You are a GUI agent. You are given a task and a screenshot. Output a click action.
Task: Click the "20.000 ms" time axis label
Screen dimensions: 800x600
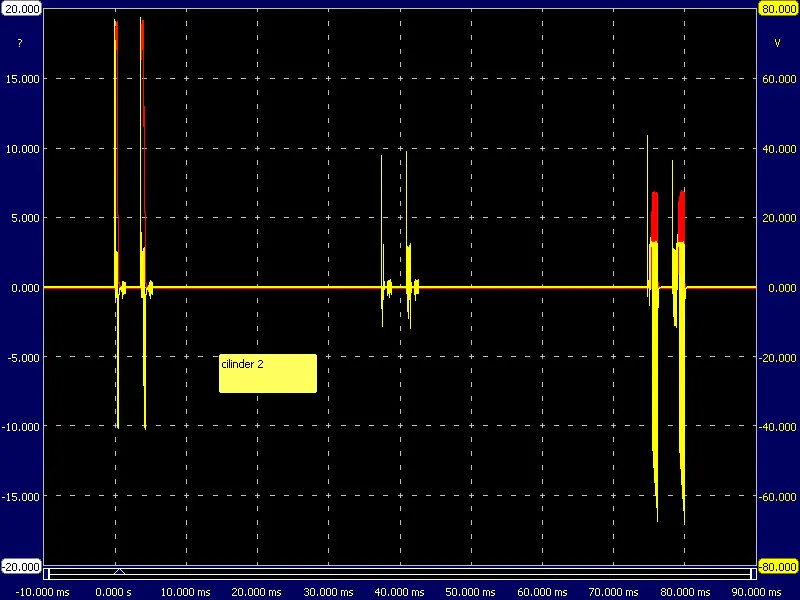click(257, 592)
